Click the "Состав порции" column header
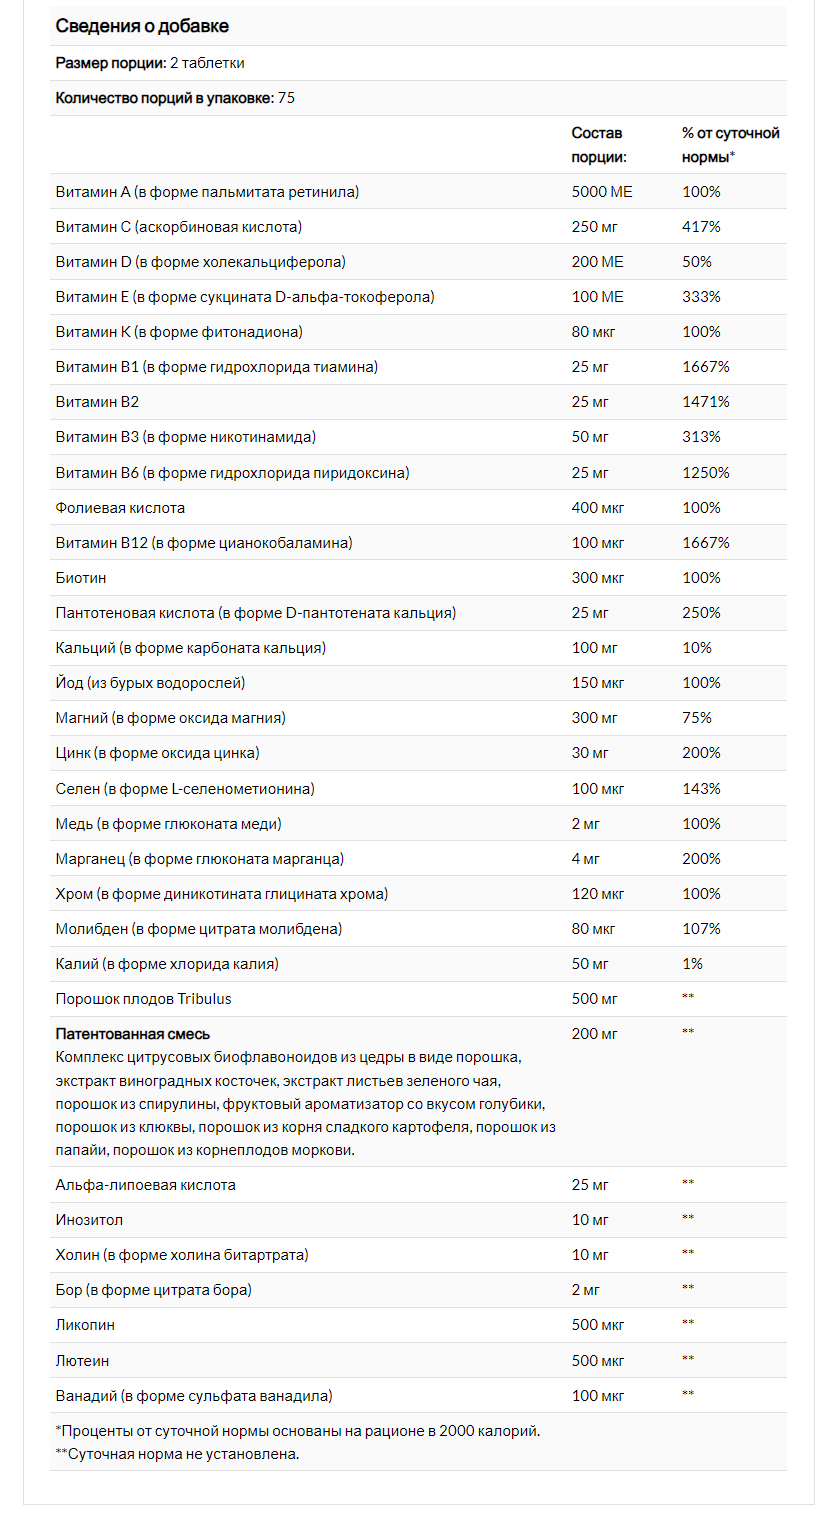The image size is (835, 1519). [x=598, y=145]
